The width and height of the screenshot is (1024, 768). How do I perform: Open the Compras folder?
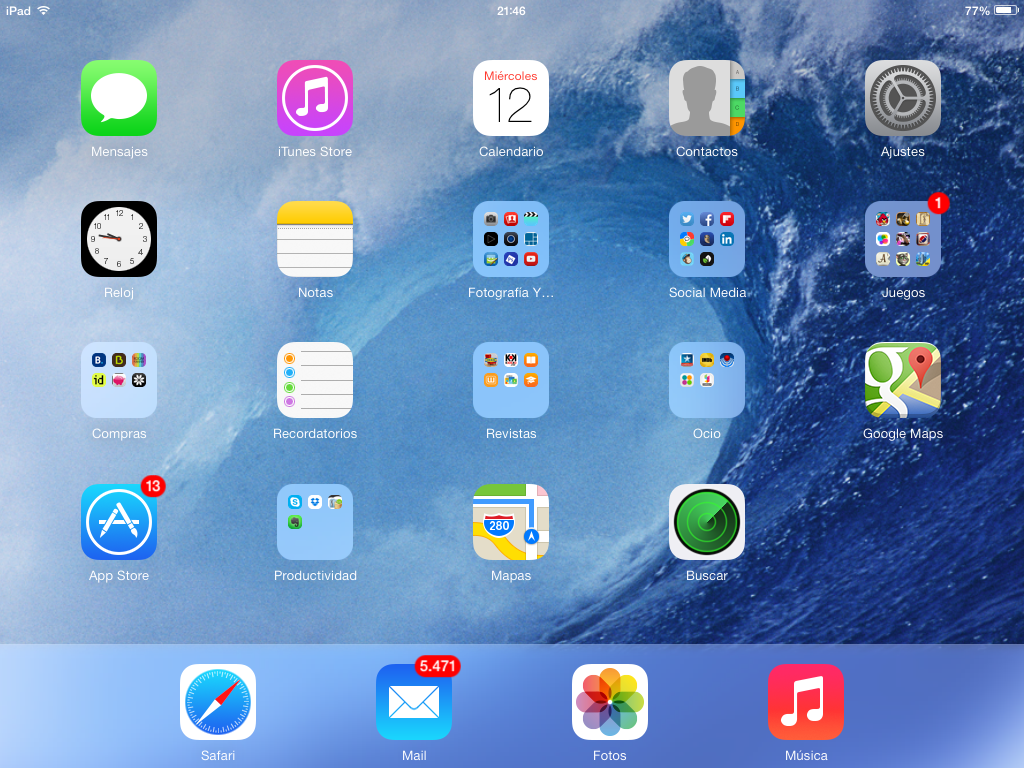119,380
